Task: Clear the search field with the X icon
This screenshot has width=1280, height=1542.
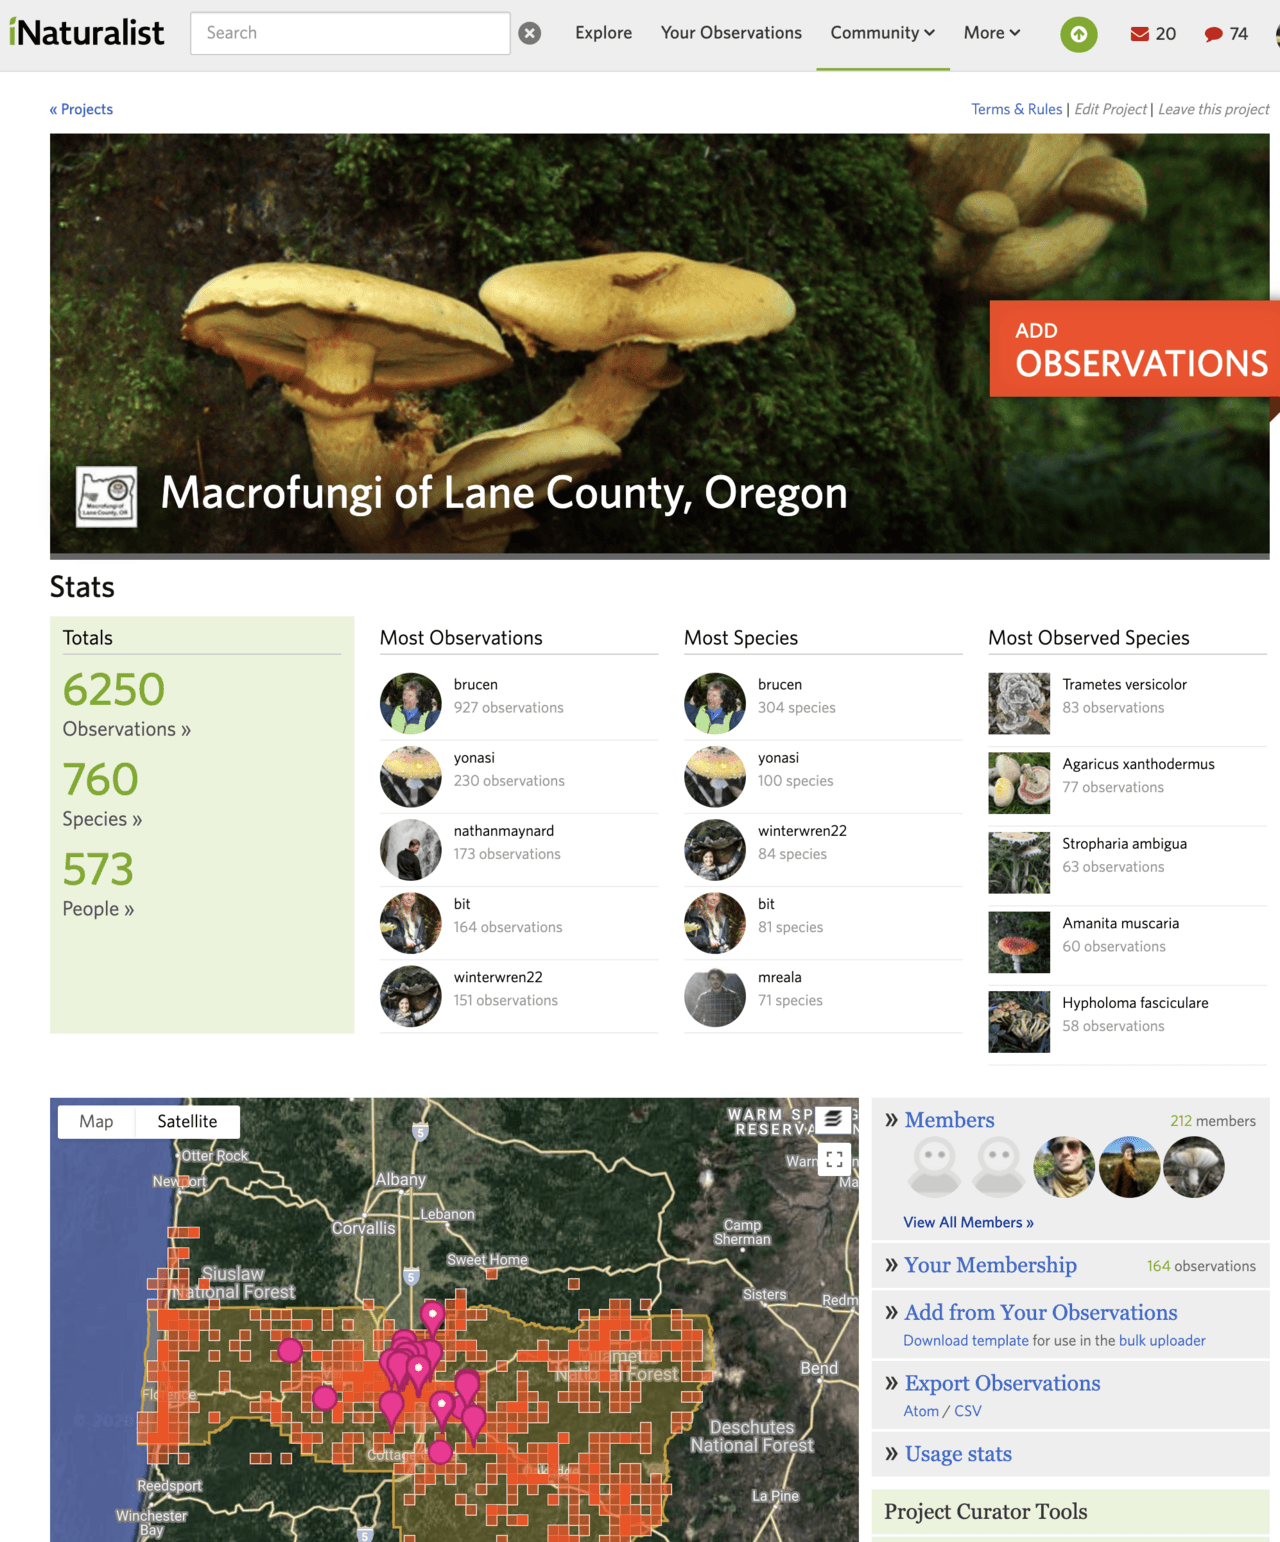Action: point(530,33)
